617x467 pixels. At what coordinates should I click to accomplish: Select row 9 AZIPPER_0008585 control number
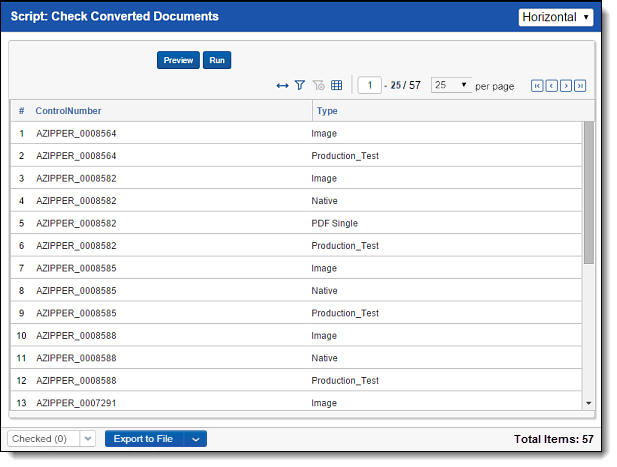76,313
